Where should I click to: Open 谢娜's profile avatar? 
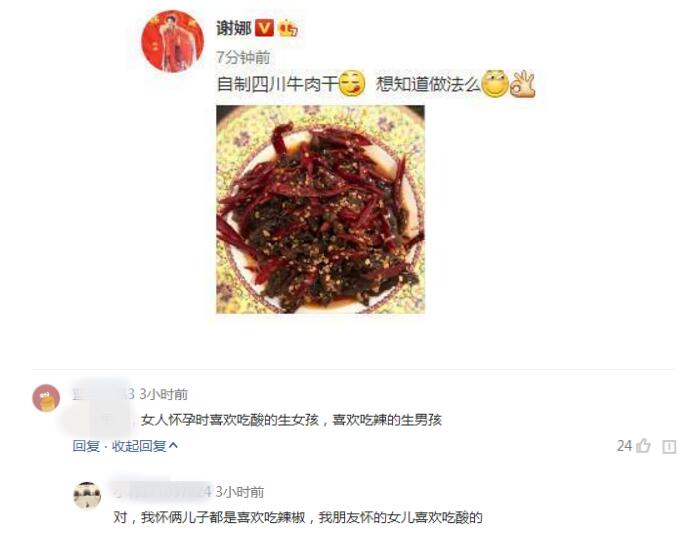(172, 41)
